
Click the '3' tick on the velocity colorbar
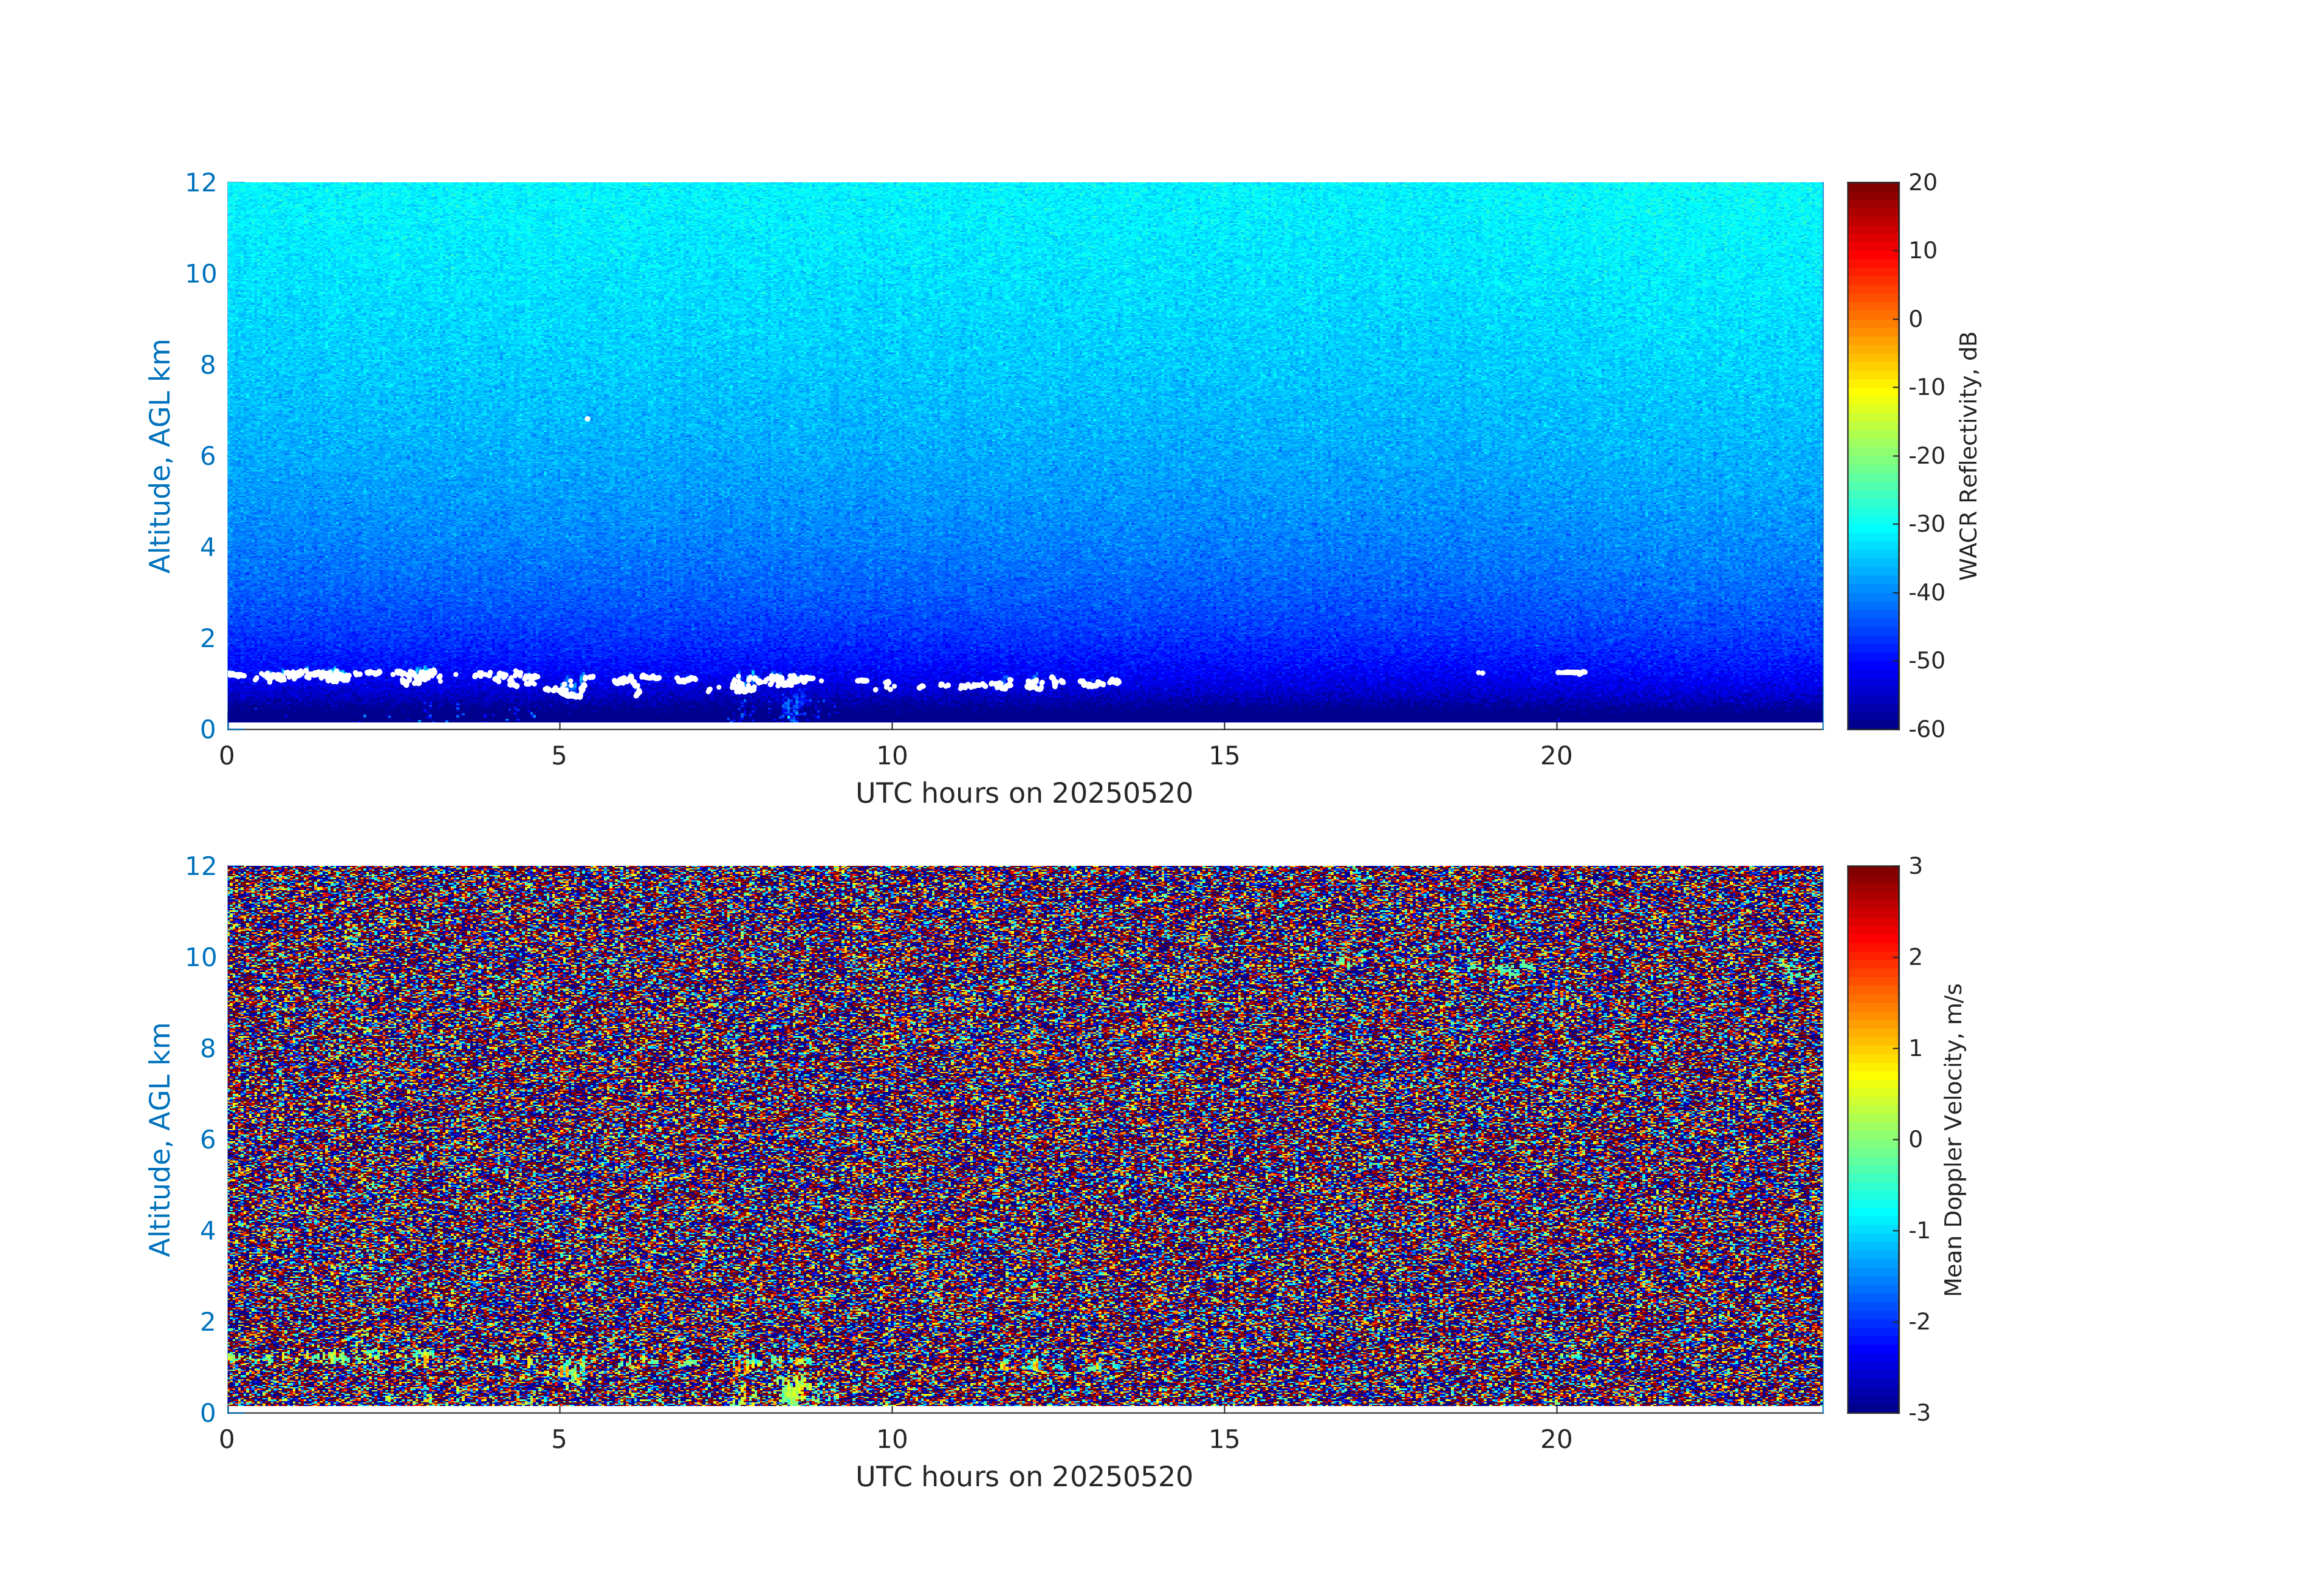point(1915,866)
